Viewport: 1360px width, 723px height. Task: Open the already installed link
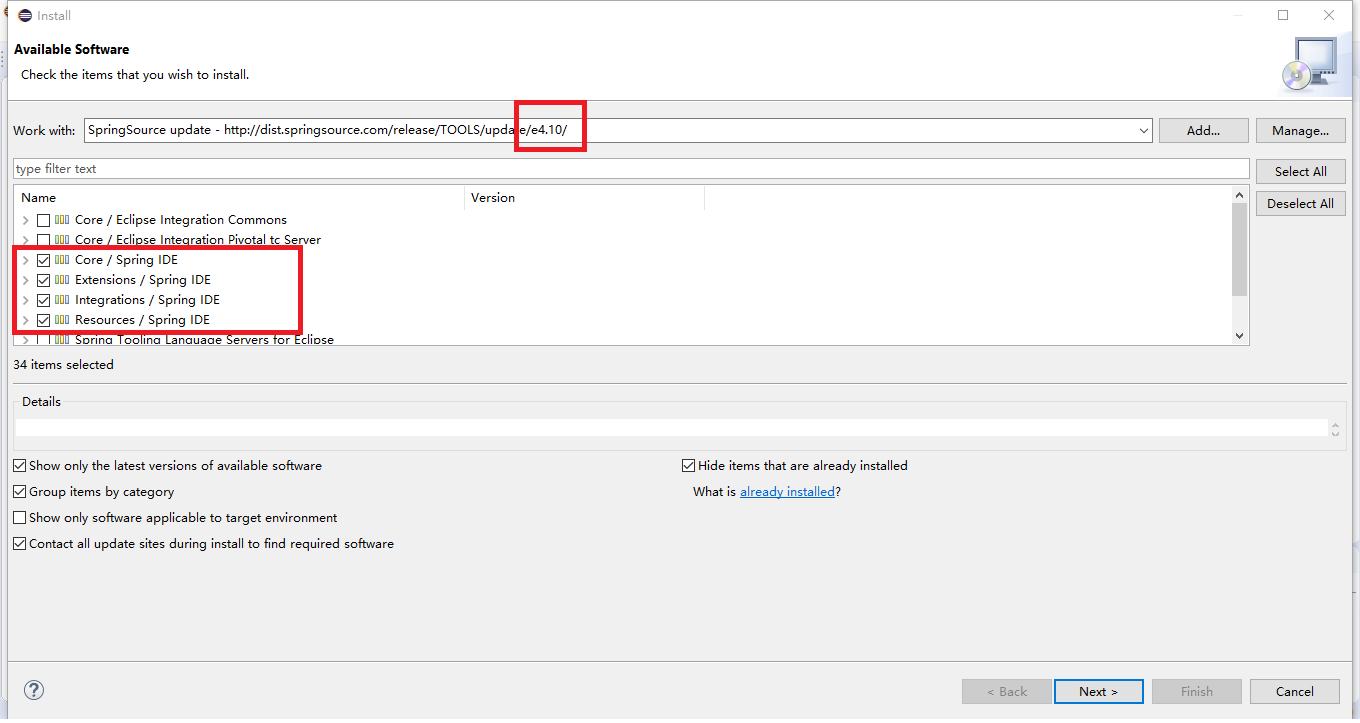pos(787,492)
